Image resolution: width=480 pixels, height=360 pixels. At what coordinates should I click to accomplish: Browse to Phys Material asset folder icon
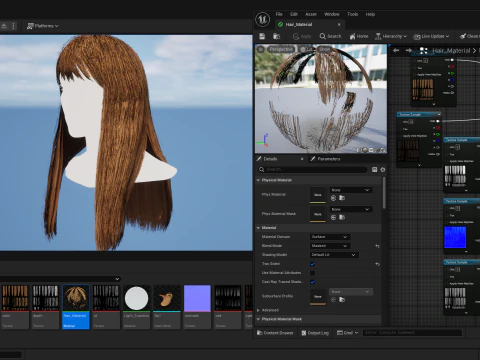pyautogui.click(x=342, y=198)
